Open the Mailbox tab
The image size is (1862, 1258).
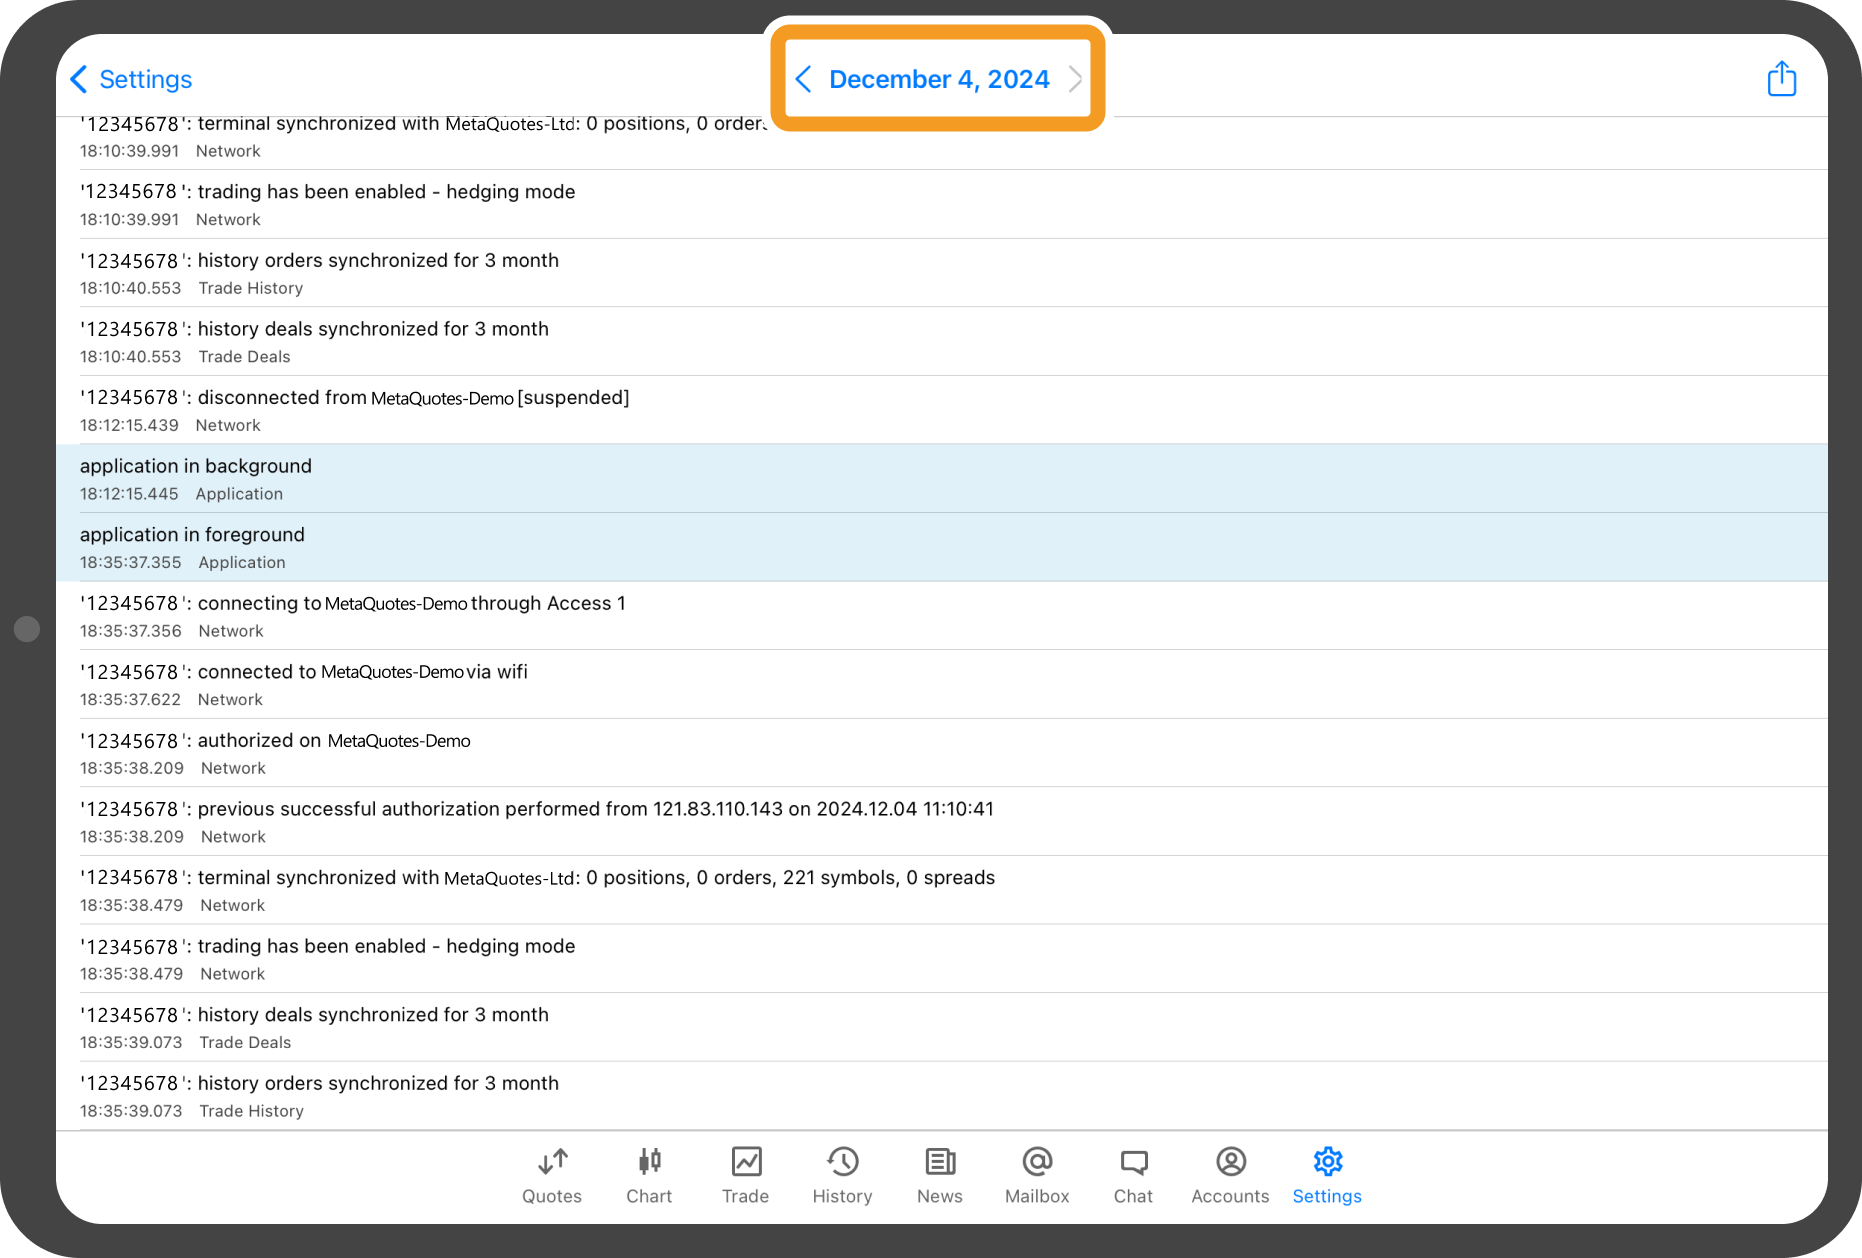(x=1037, y=1175)
